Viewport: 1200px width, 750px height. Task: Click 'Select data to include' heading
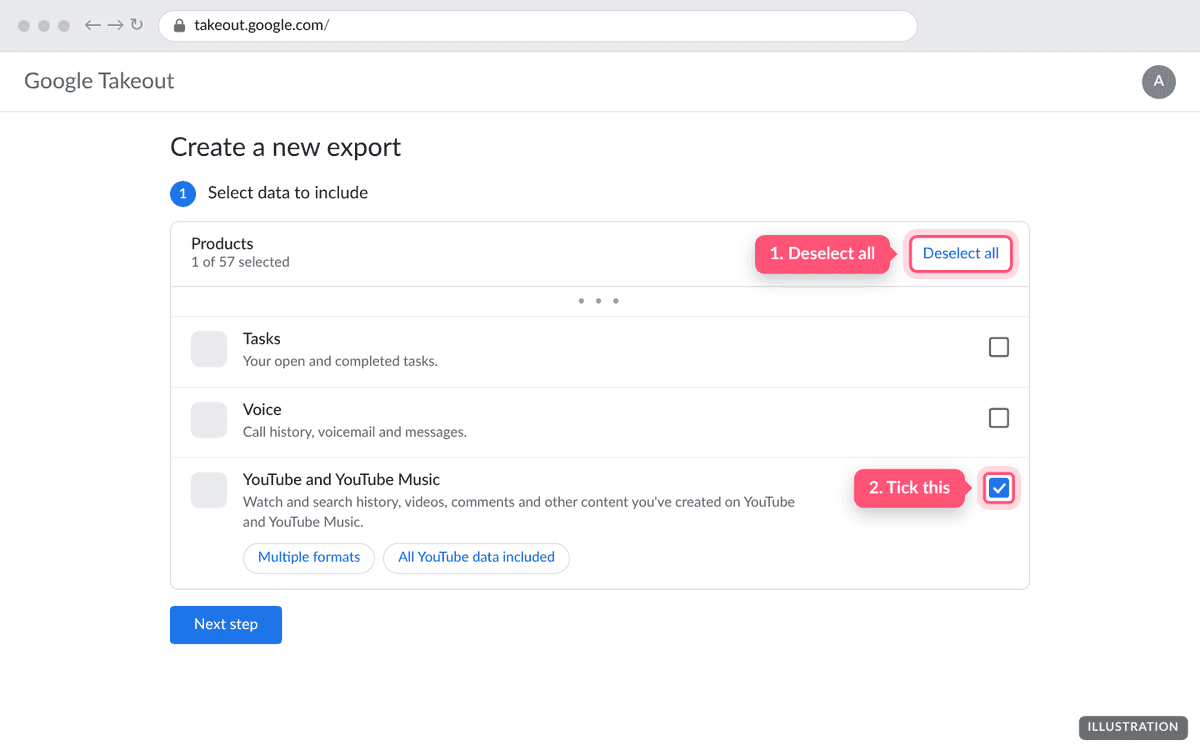click(x=288, y=193)
